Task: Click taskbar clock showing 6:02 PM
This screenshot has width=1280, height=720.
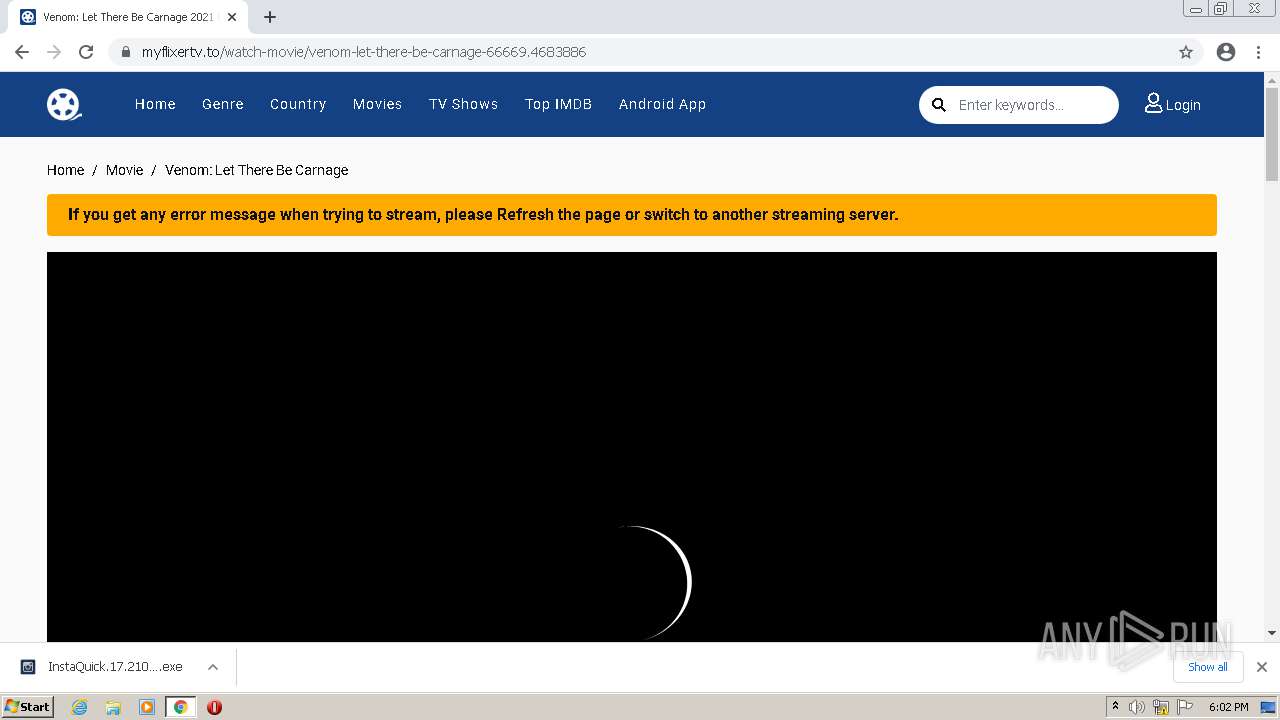Action: [x=1228, y=707]
